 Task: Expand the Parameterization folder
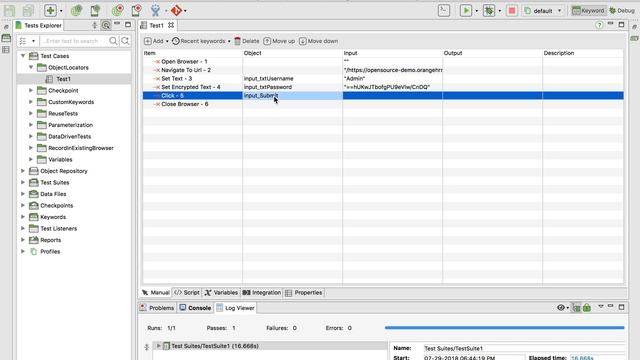31,125
